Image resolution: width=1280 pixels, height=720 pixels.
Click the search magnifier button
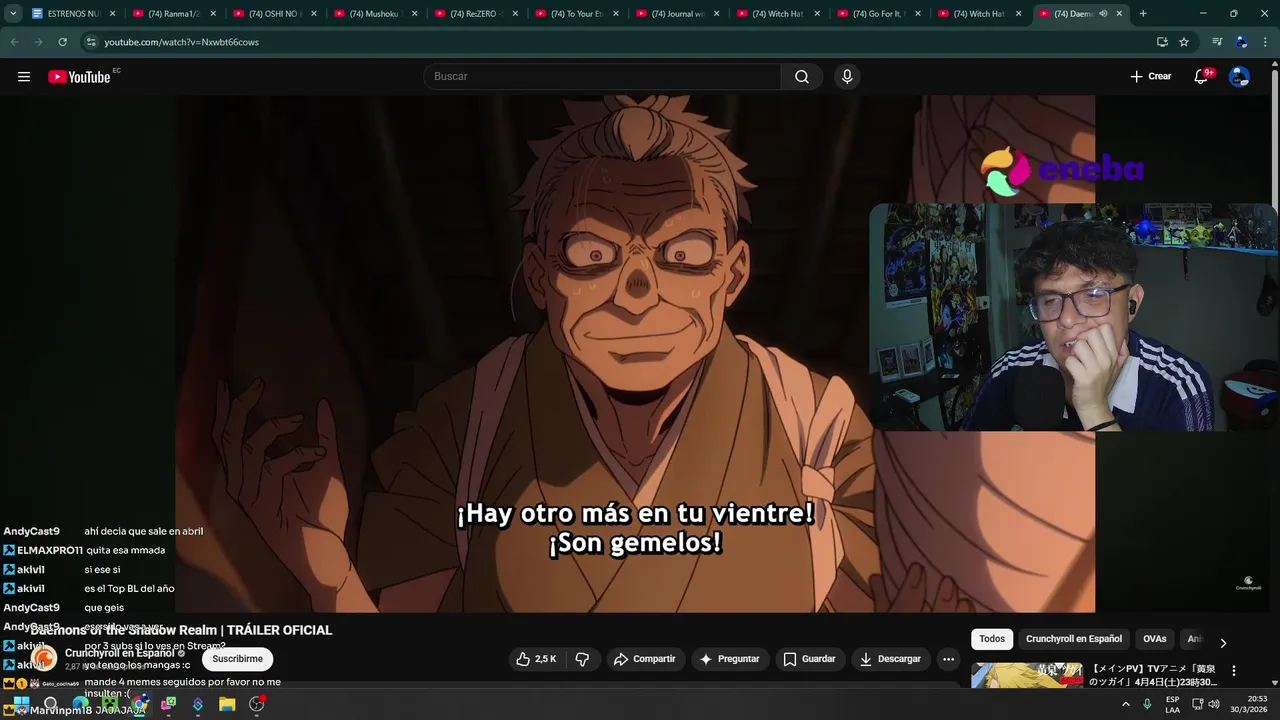[x=802, y=77]
